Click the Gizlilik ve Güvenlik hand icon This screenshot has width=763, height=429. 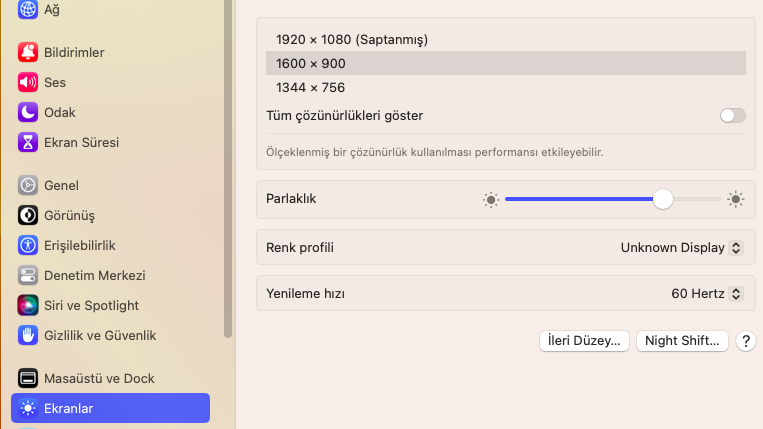tap(28, 335)
